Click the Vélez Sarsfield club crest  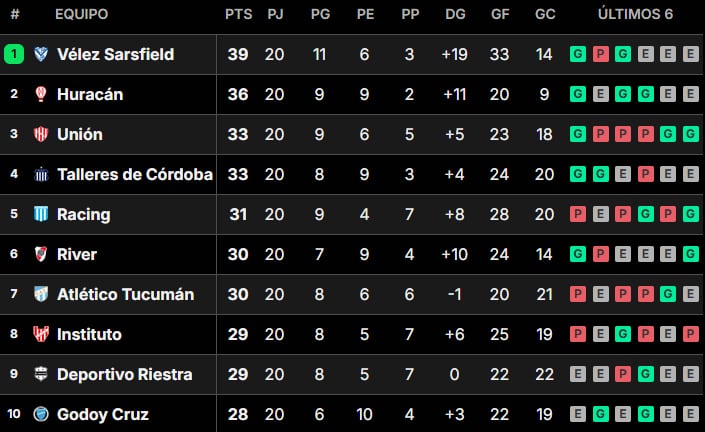click(x=41, y=54)
